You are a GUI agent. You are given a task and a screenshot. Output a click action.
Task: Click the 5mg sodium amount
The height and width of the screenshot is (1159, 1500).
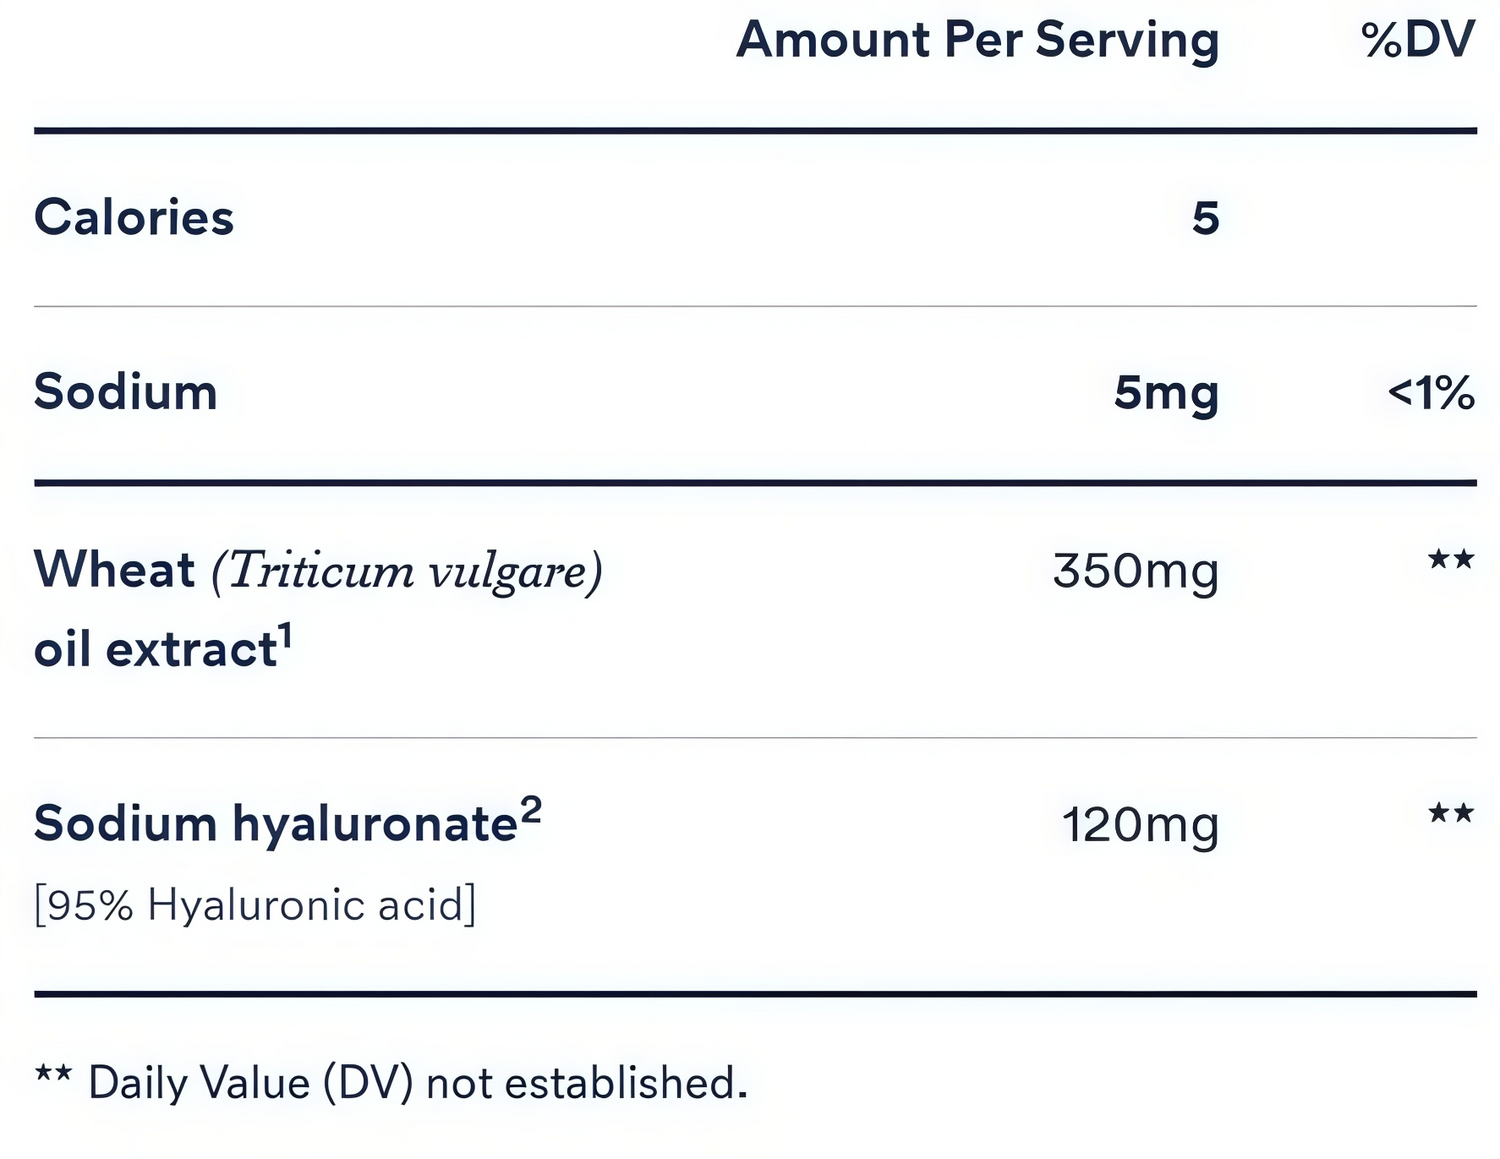pos(1166,393)
